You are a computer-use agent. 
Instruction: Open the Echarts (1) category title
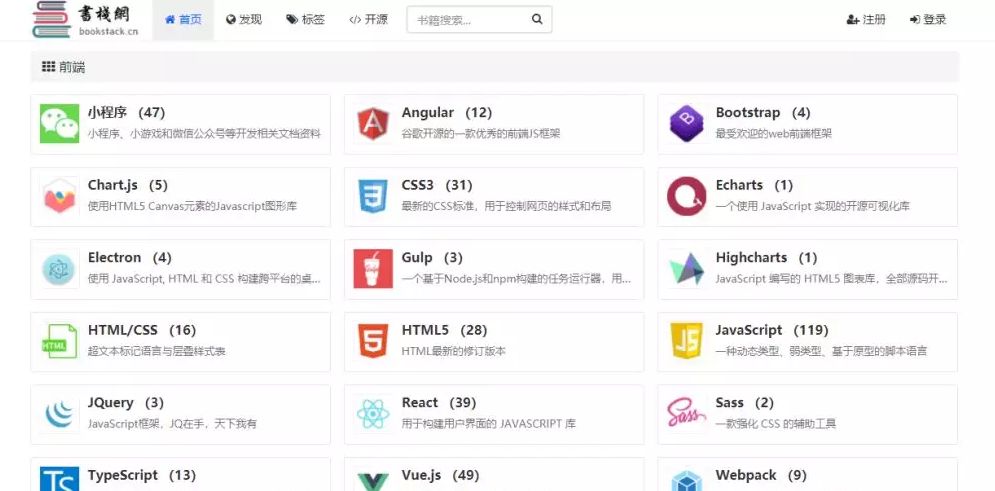point(754,185)
